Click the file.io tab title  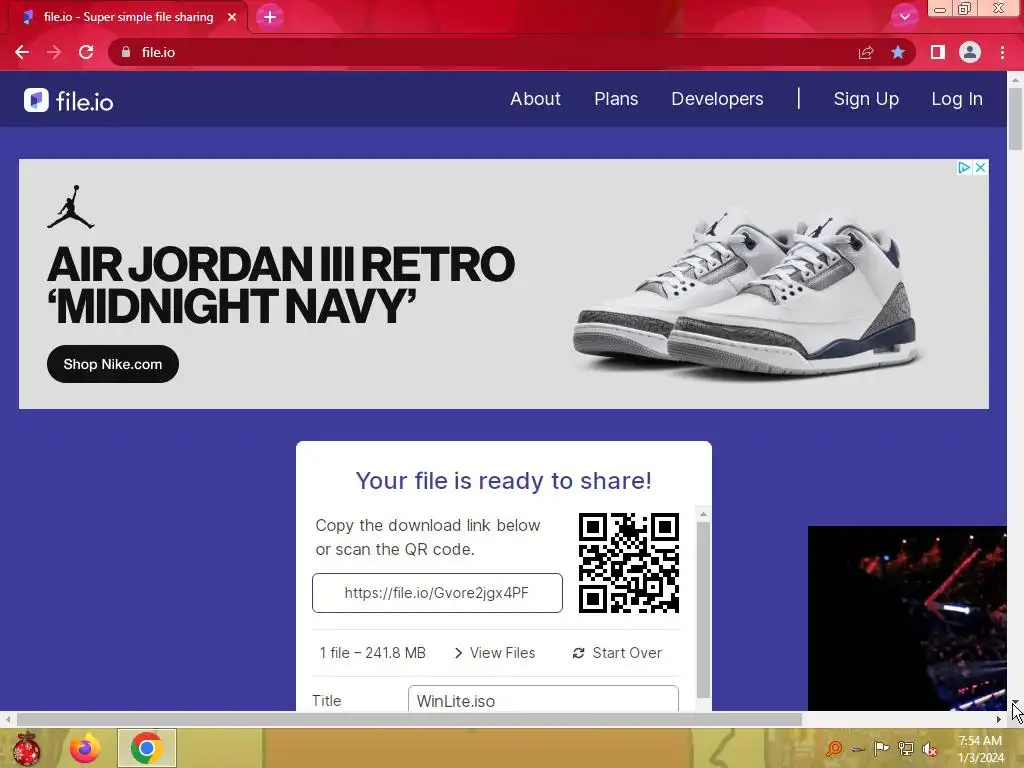(129, 17)
